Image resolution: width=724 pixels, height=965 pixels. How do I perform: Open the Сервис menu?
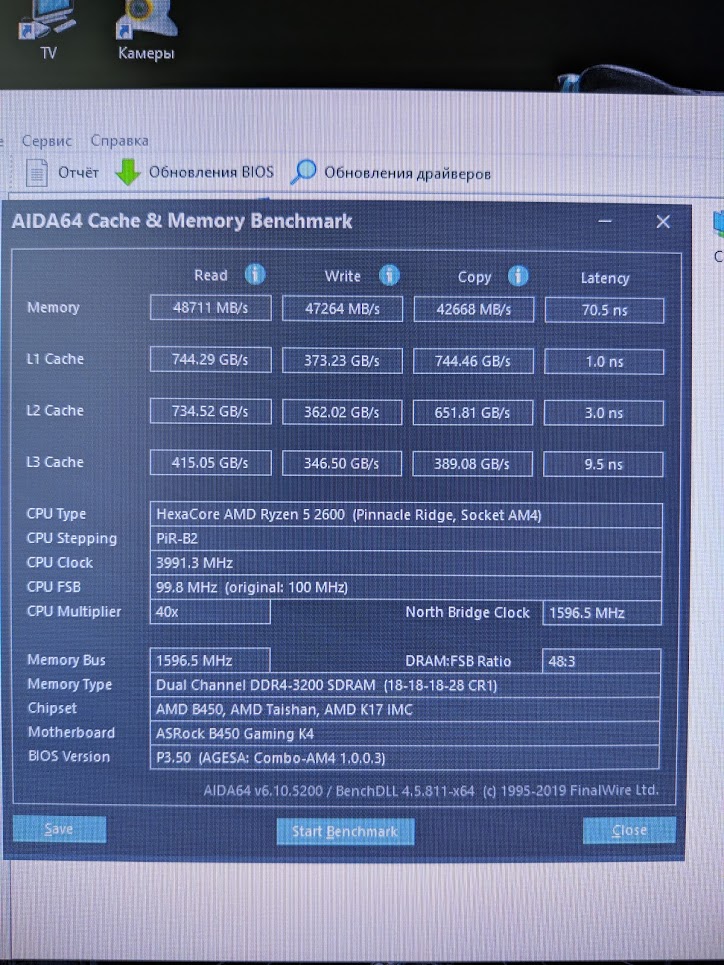click(47, 141)
